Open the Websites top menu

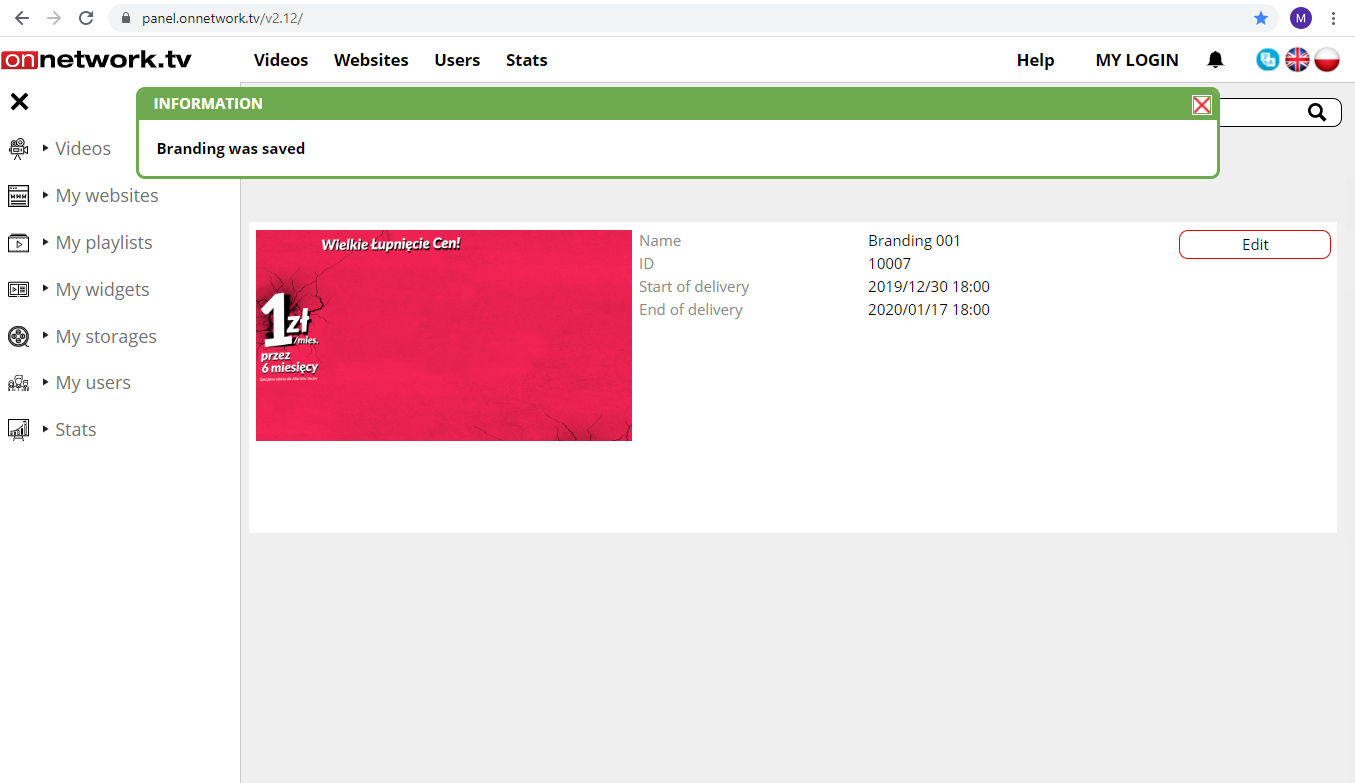click(x=371, y=60)
